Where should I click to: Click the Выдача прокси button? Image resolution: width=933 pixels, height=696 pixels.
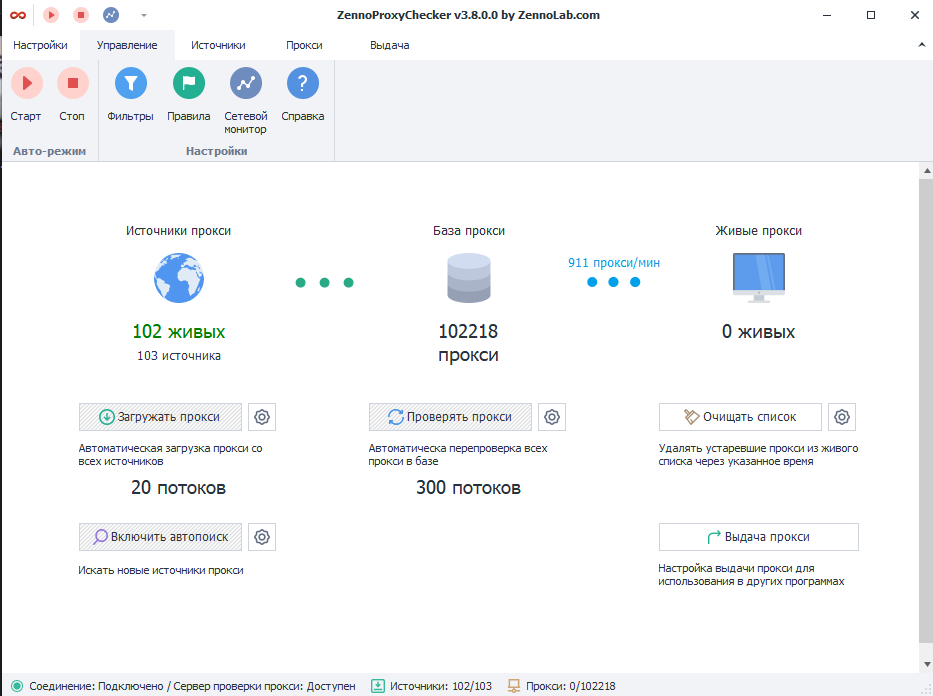point(759,537)
